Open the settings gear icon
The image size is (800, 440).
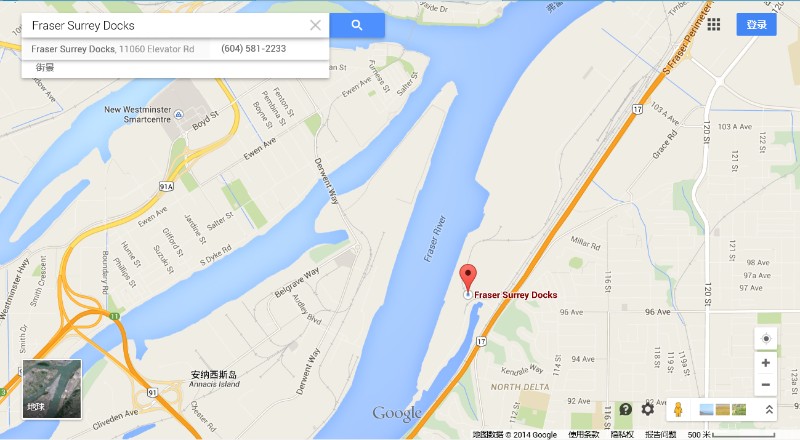pyautogui.click(x=647, y=409)
